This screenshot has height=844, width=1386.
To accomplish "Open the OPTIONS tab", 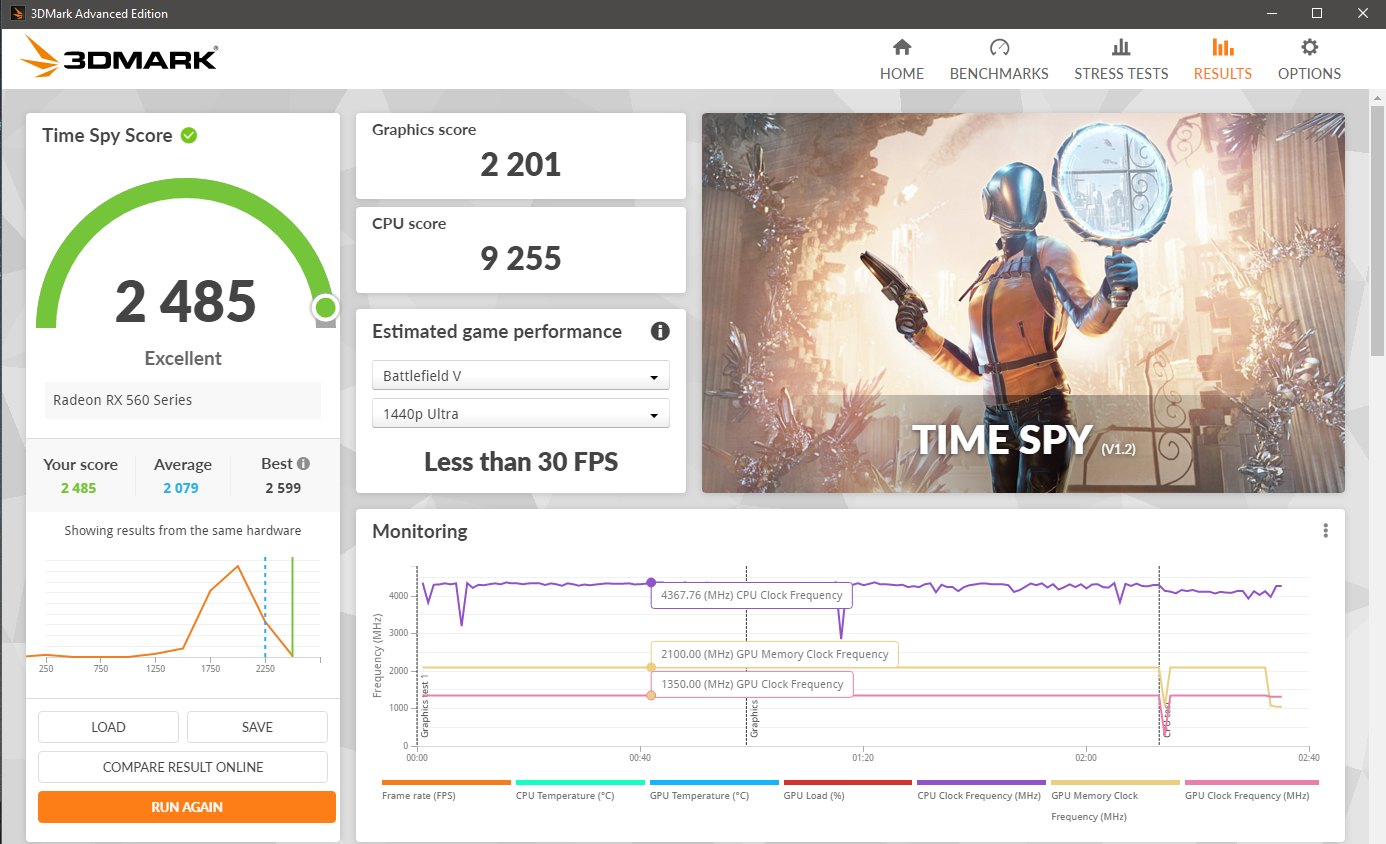I will tap(1309, 60).
